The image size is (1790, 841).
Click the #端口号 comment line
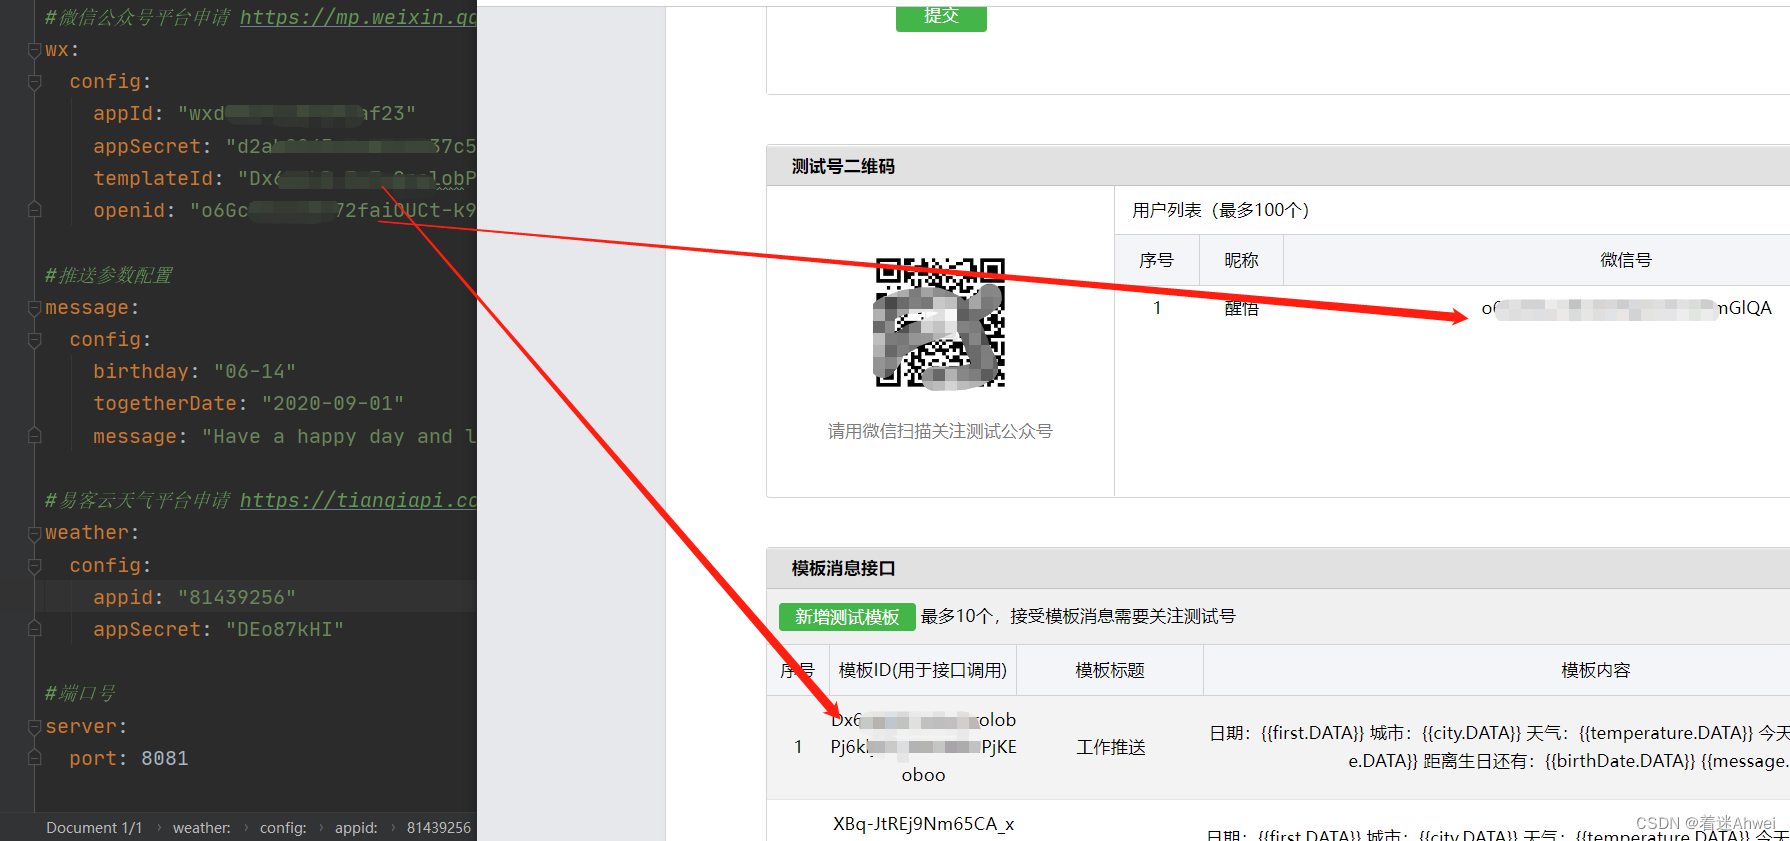[80, 693]
